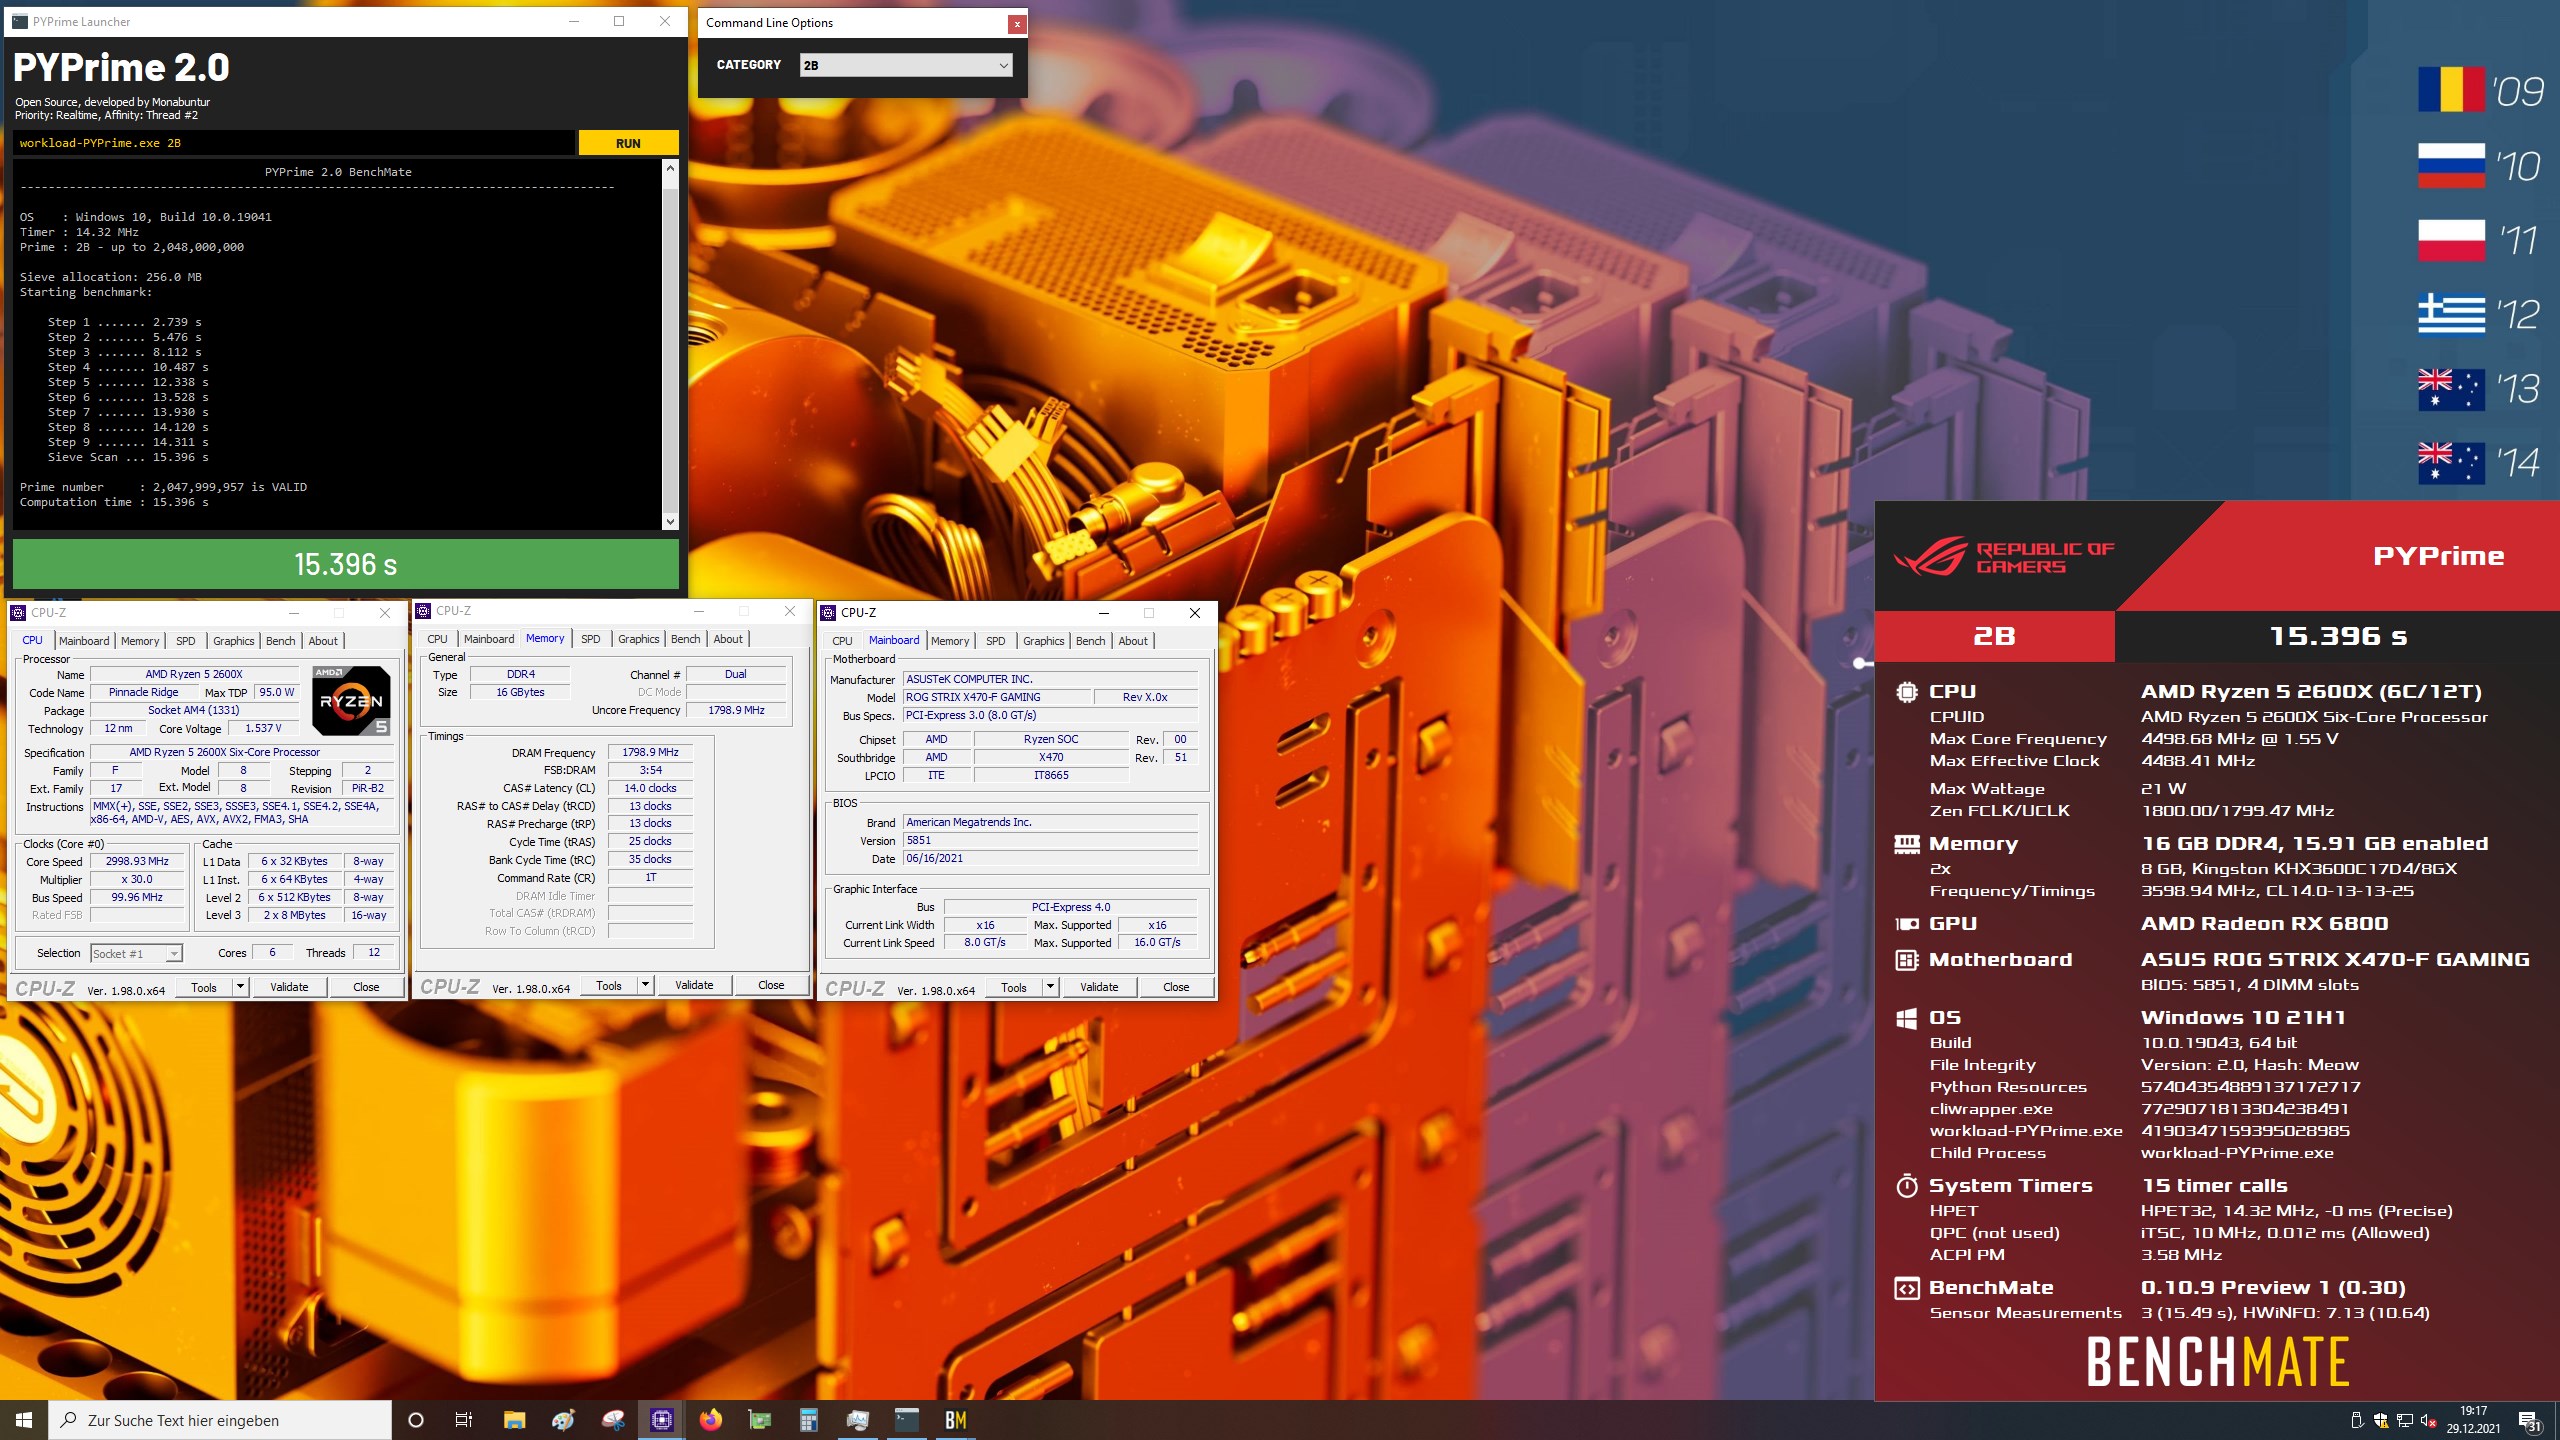Expand Tools arrow in CPU-Z Mainboard-tab window
The width and height of the screenshot is (2560, 1440).
click(1050, 987)
